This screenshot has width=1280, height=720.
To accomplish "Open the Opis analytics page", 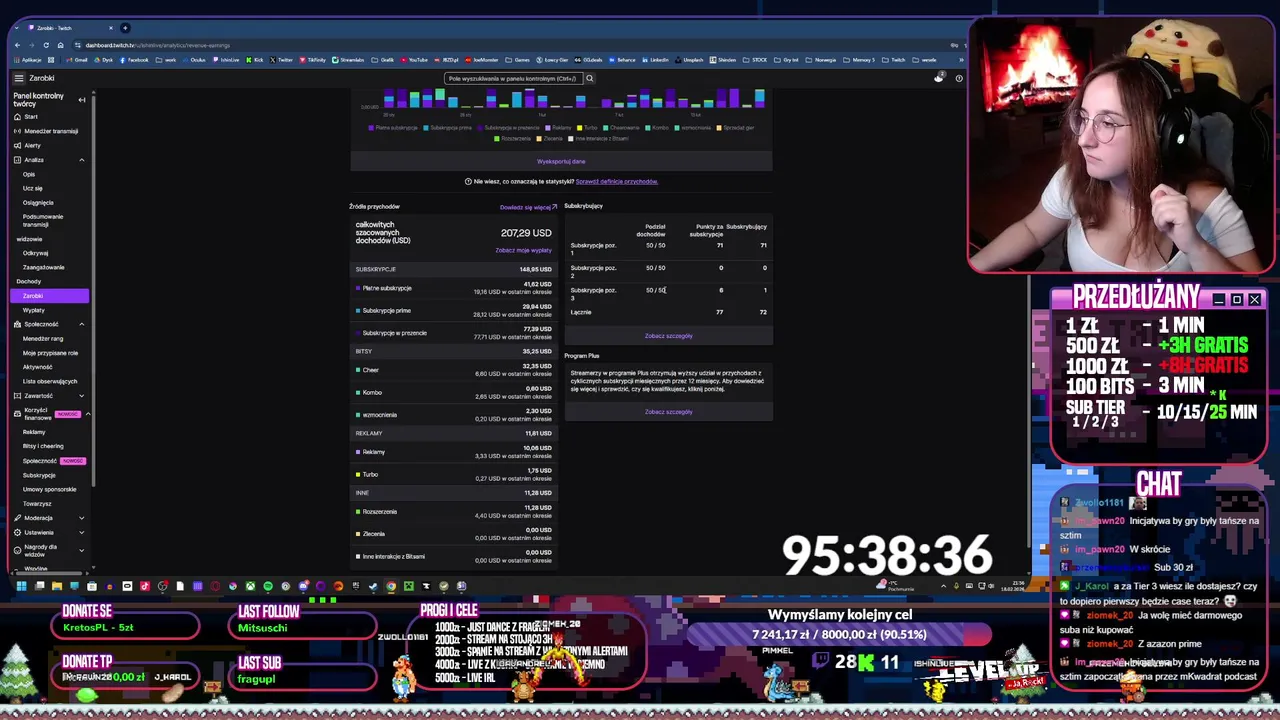I will click(x=29, y=174).
